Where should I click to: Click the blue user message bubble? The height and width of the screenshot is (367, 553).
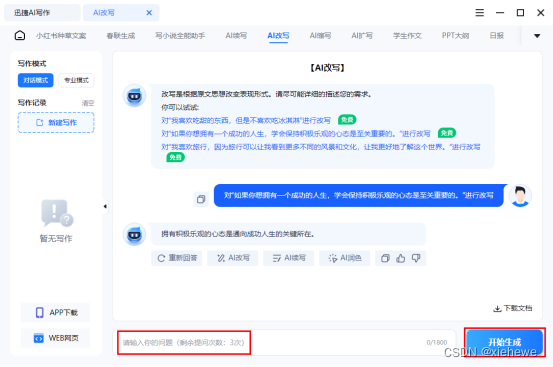(x=359, y=195)
